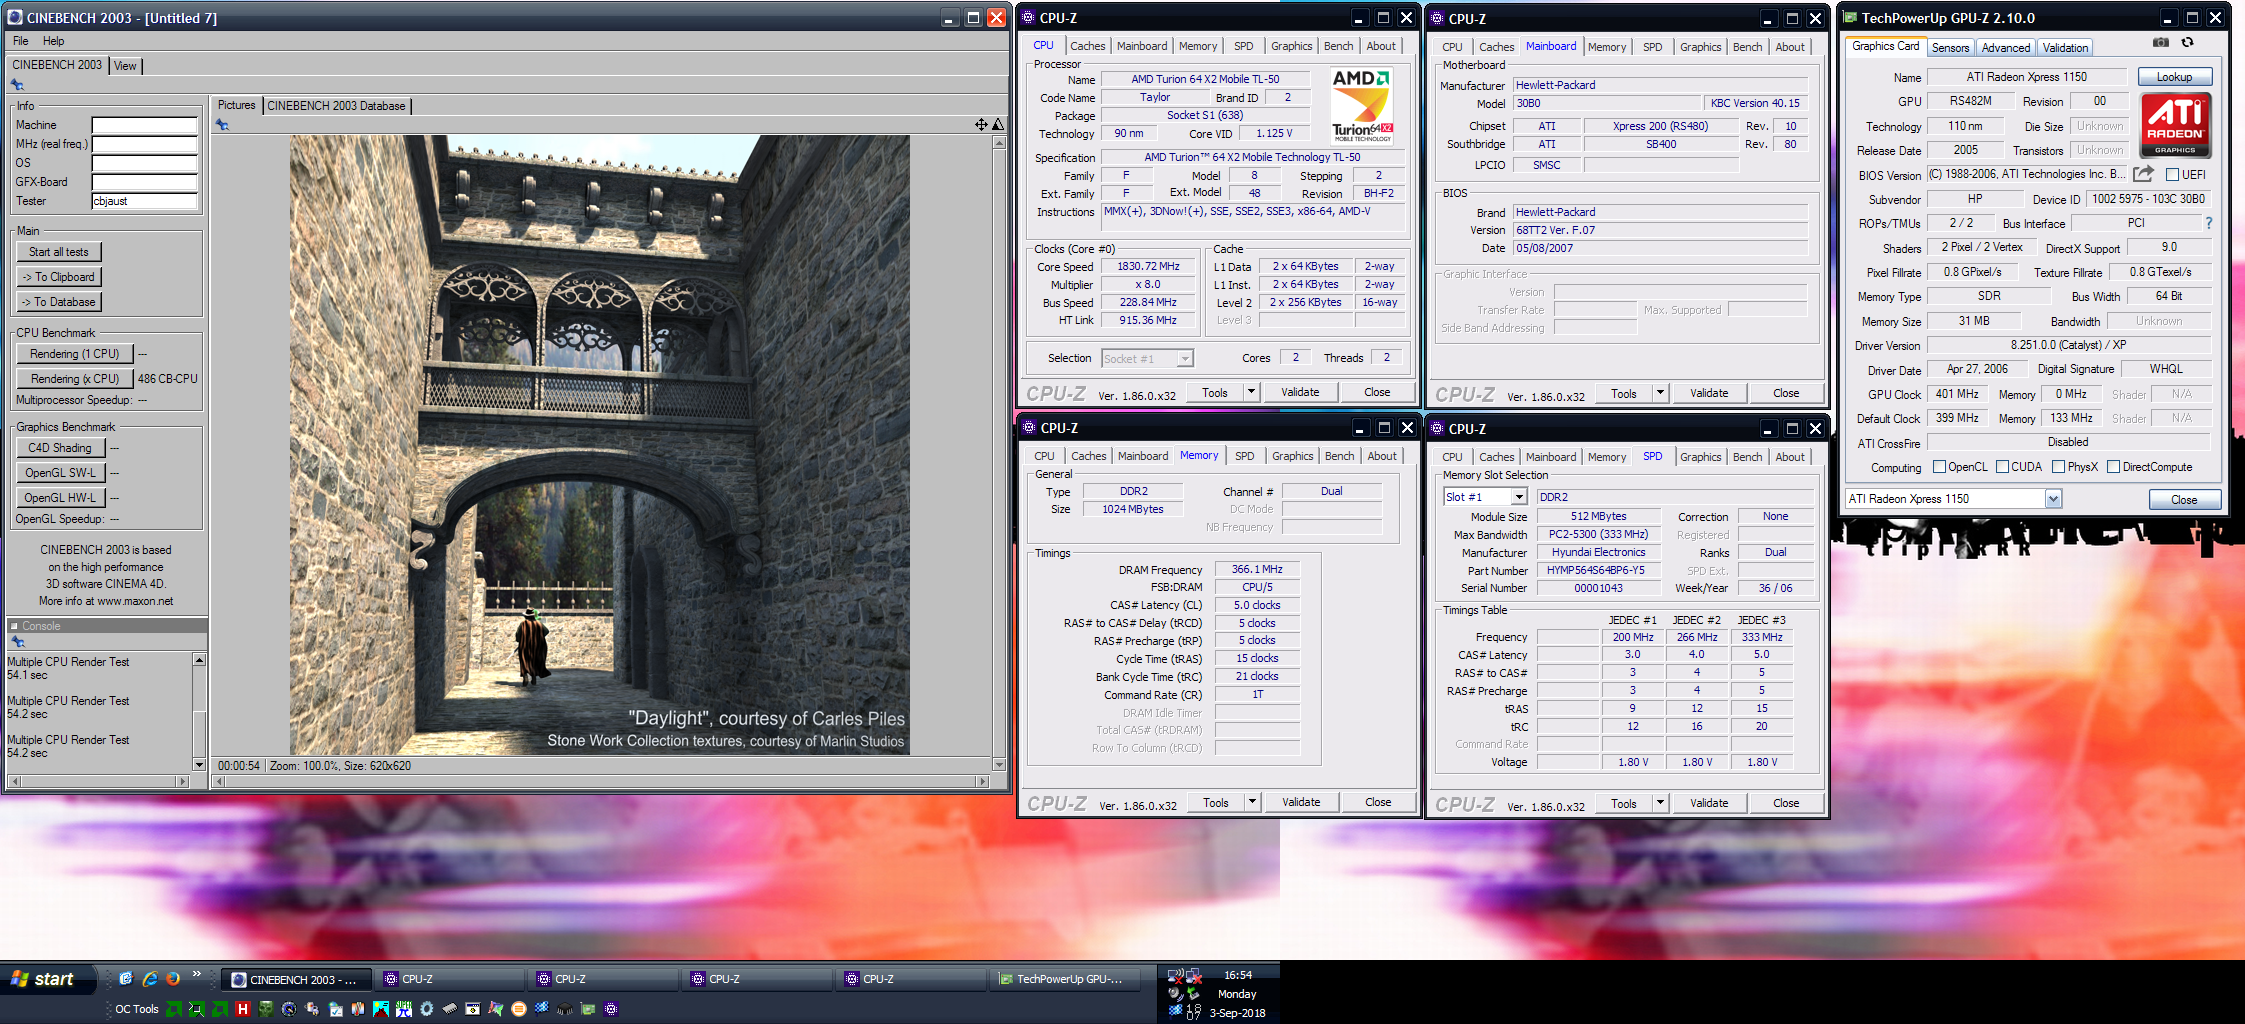Switch to CINEBENCH 2003 Database tab
2245x1024 pixels.
coord(336,106)
